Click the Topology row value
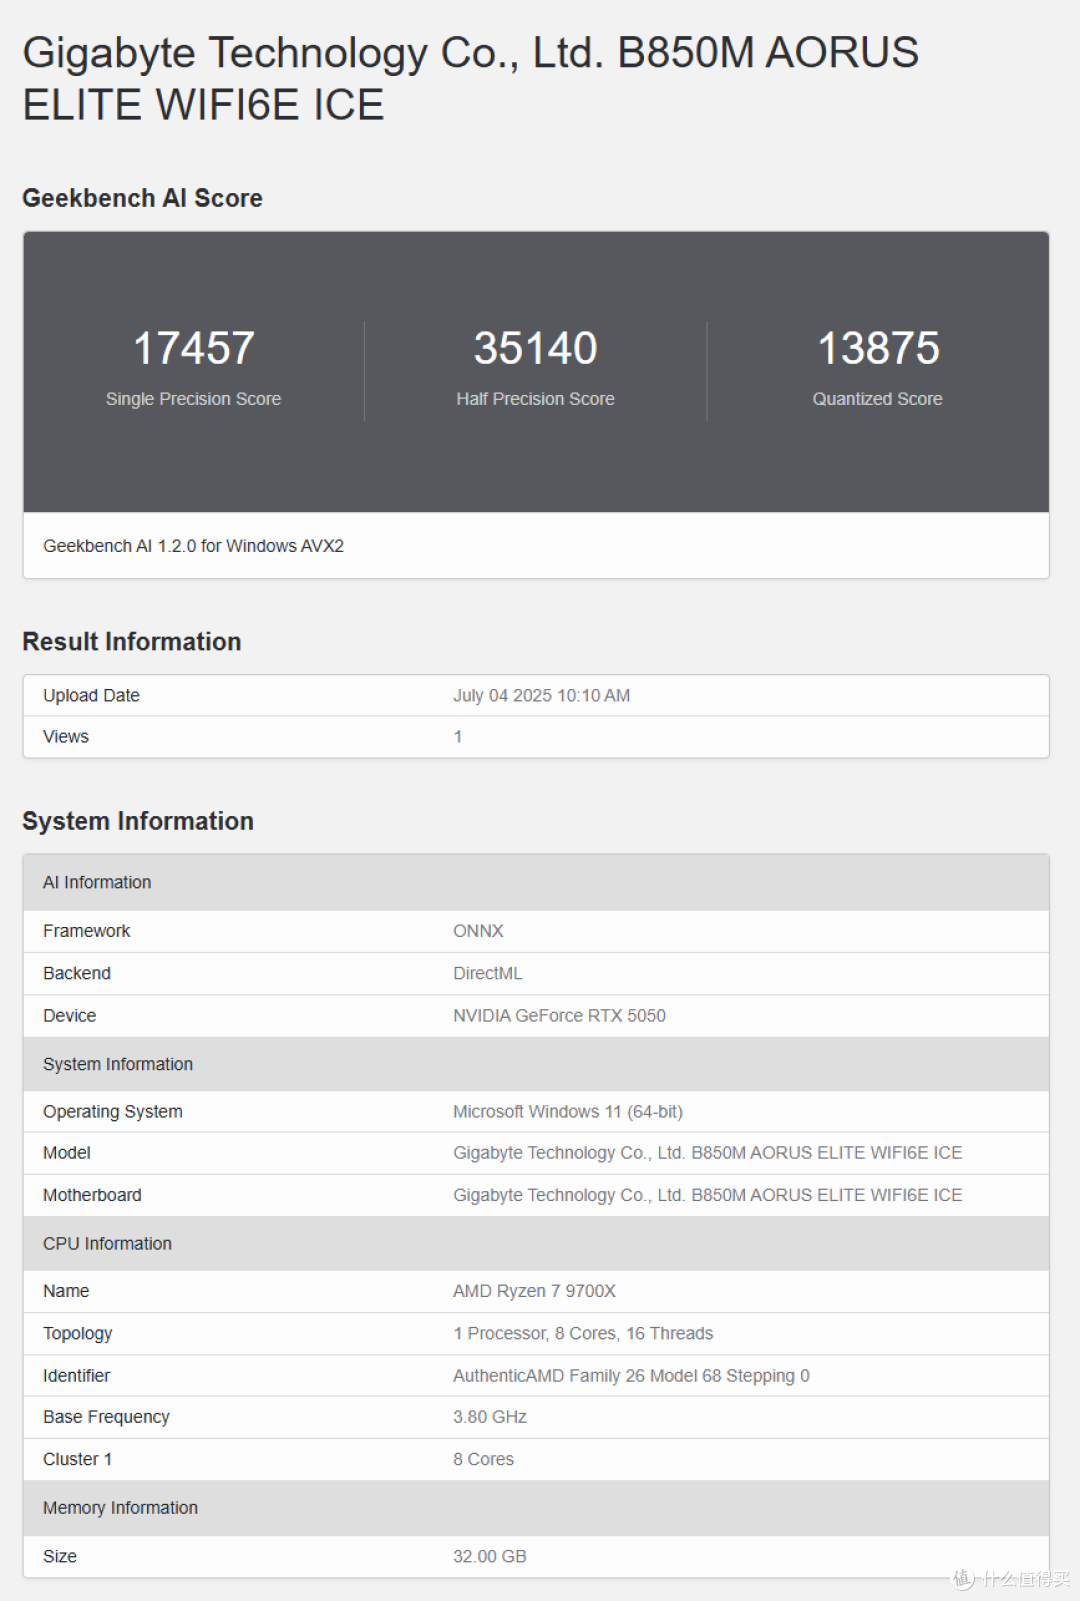The width and height of the screenshot is (1080, 1601). click(583, 1333)
